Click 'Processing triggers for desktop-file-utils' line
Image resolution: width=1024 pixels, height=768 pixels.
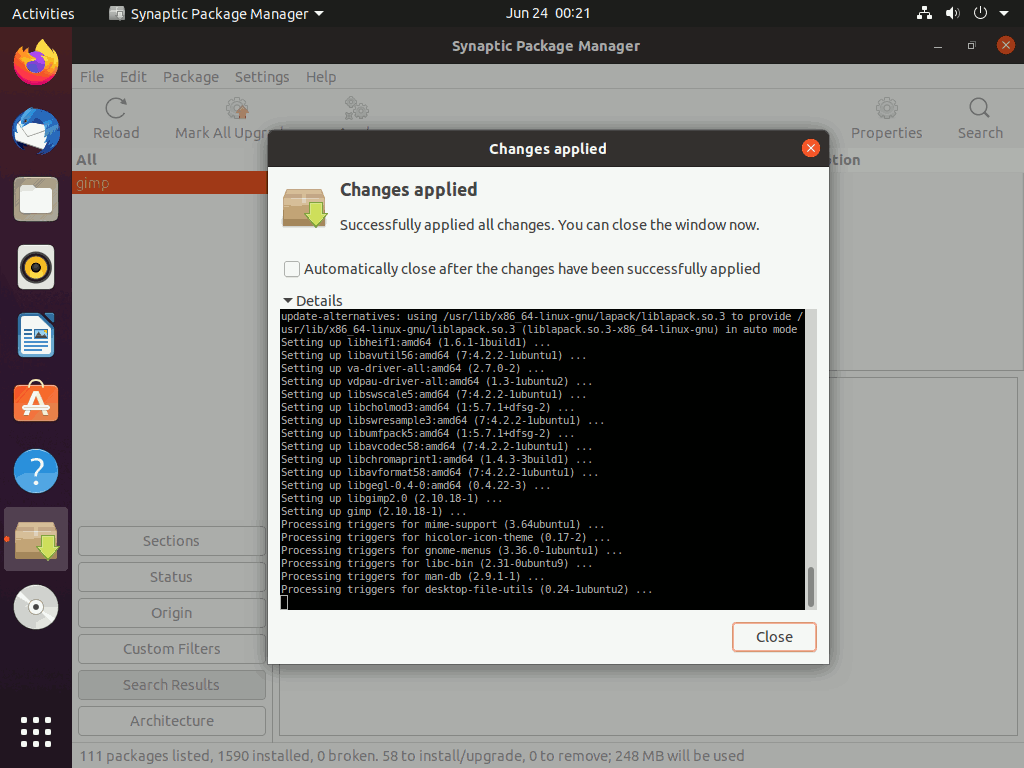point(466,590)
